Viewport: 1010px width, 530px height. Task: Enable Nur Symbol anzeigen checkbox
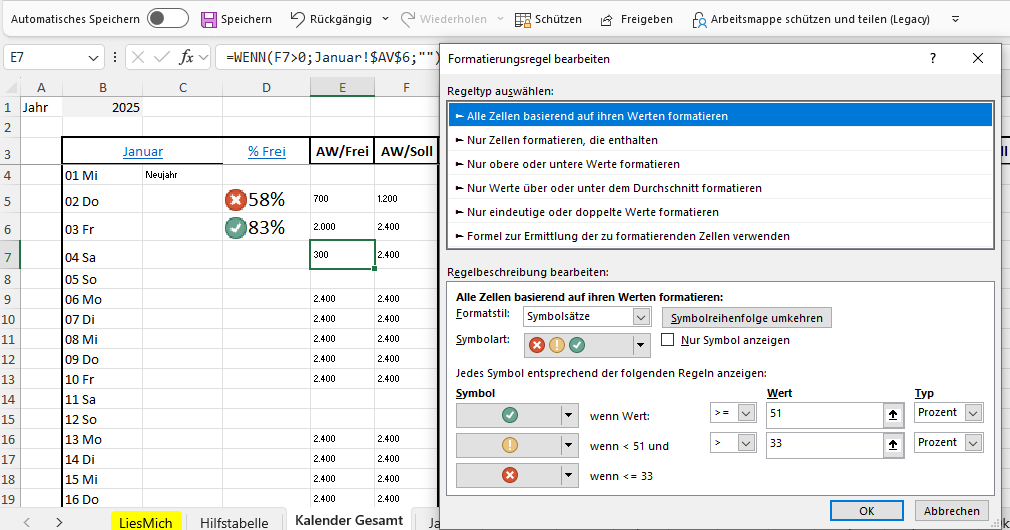click(x=668, y=339)
